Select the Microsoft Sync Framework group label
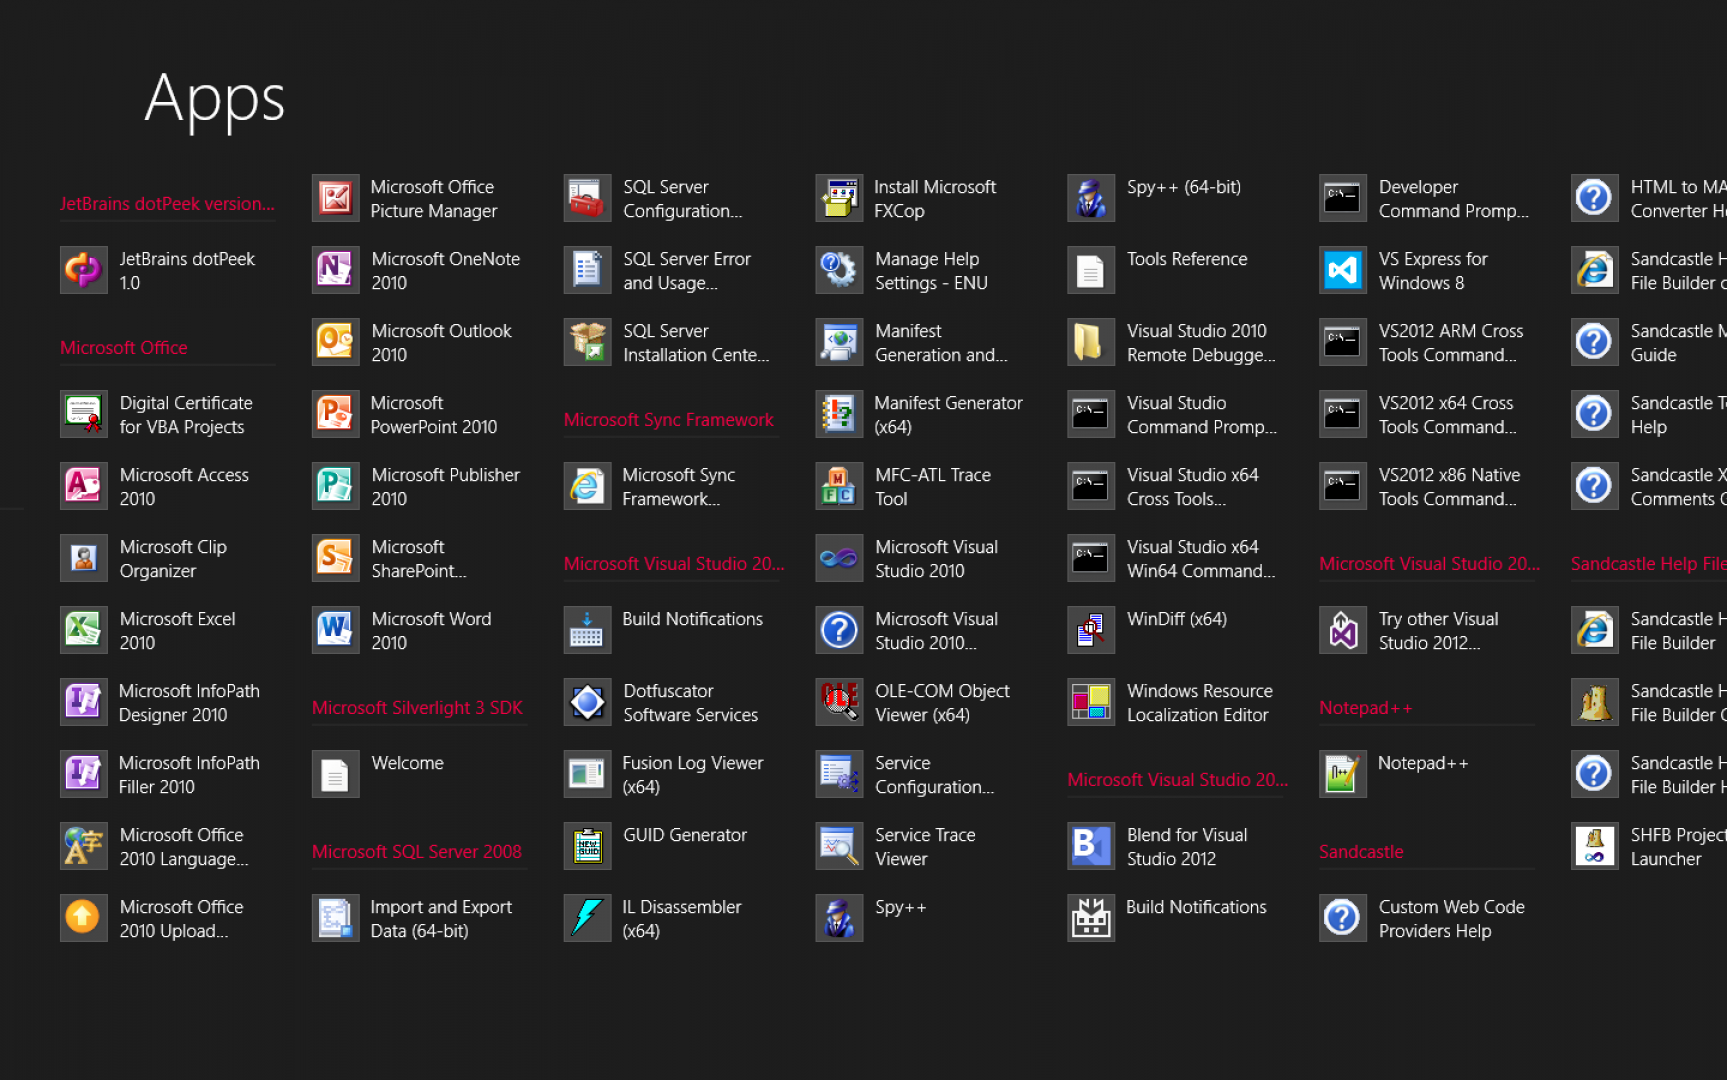The width and height of the screenshot is (1727, 1080). (669, 420)
